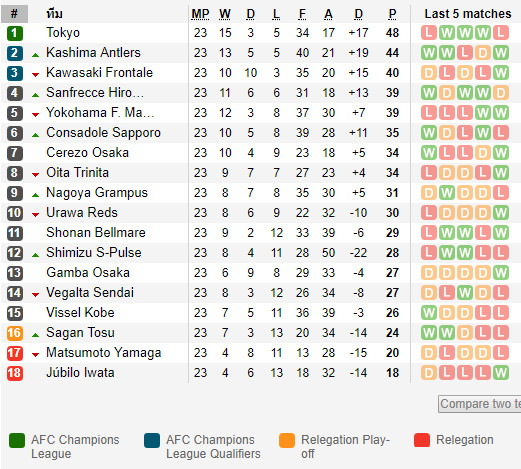Click the Relegation Play-off orange legend swatch
Image resolution: width=521 pixels, height=469 pixels.
pyautogui.click(x=287, y=440)
